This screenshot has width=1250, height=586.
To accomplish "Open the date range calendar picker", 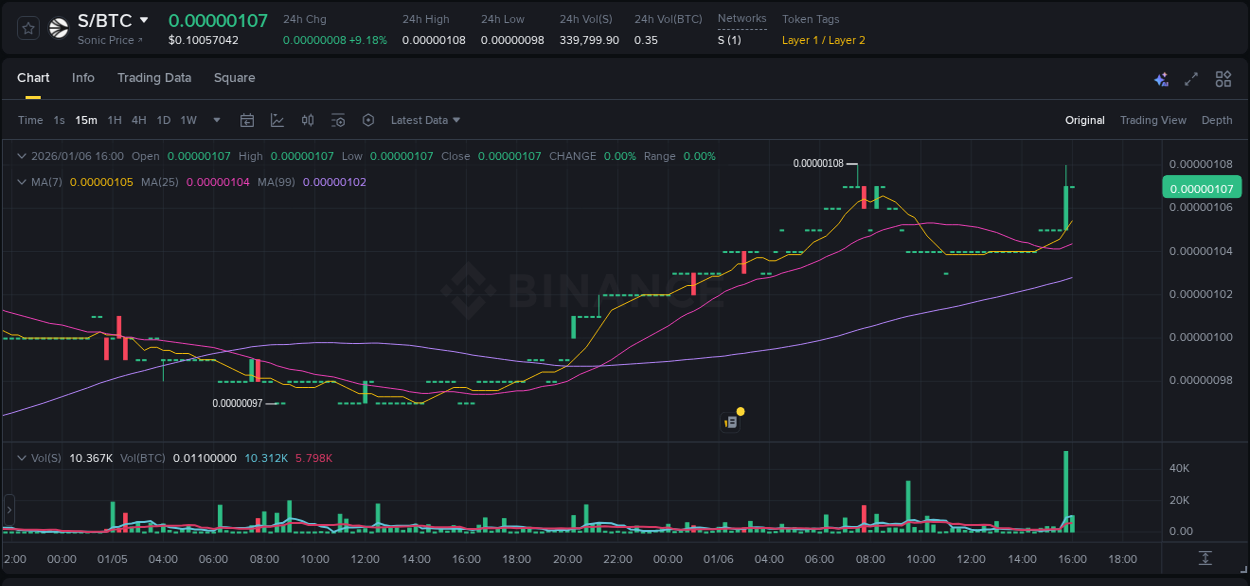I will (x=247, y=119).
